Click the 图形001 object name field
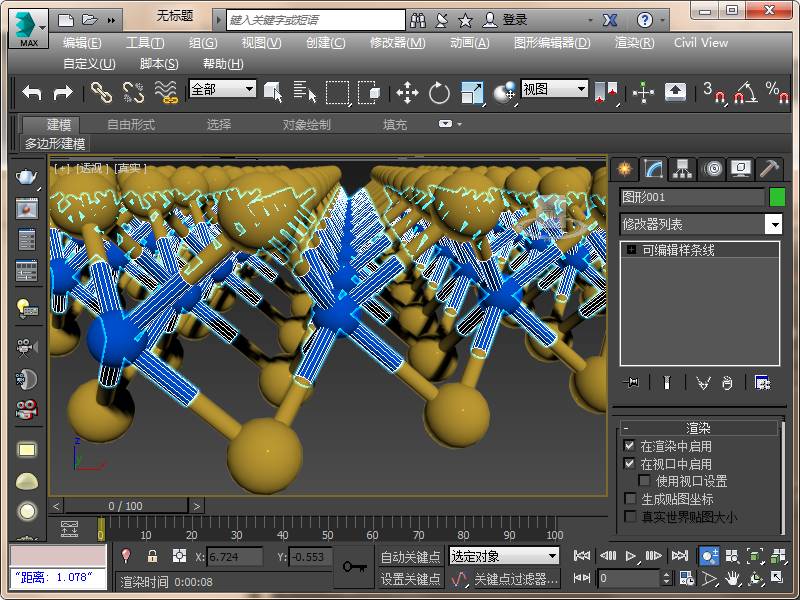Viewport: 800px width, 600px height. [691, 197]
